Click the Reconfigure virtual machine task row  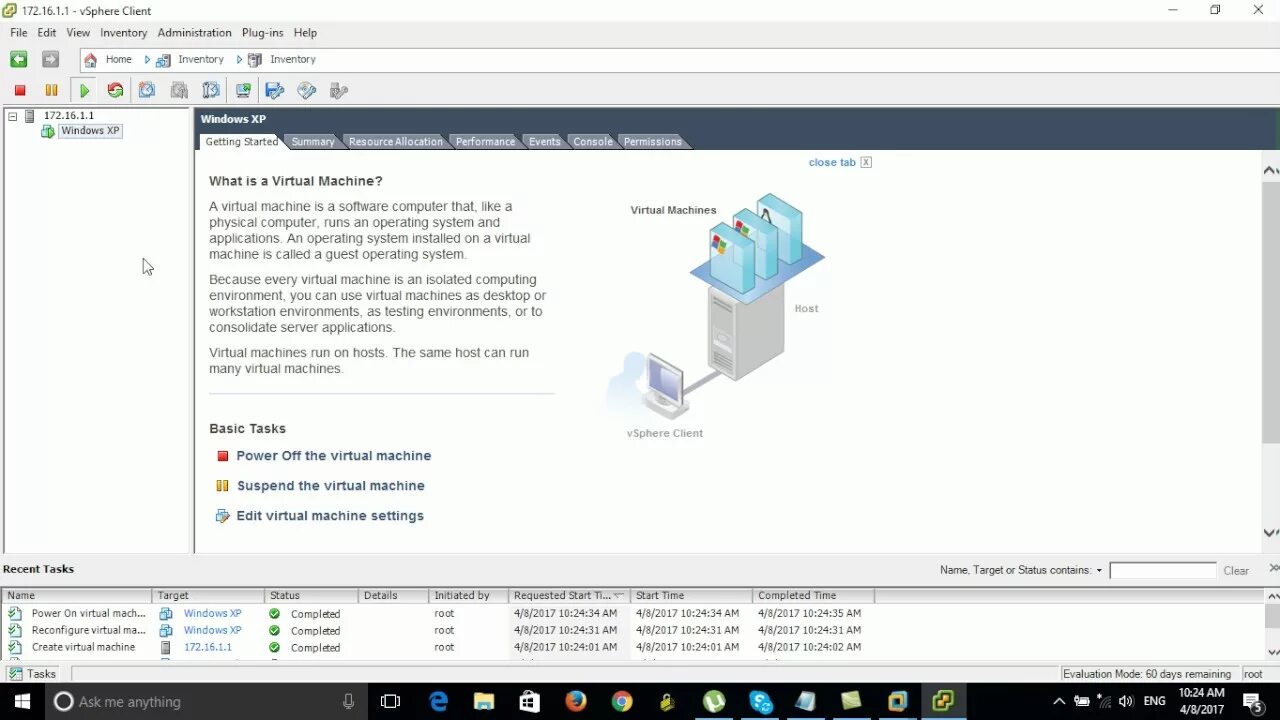click(635, 631)
